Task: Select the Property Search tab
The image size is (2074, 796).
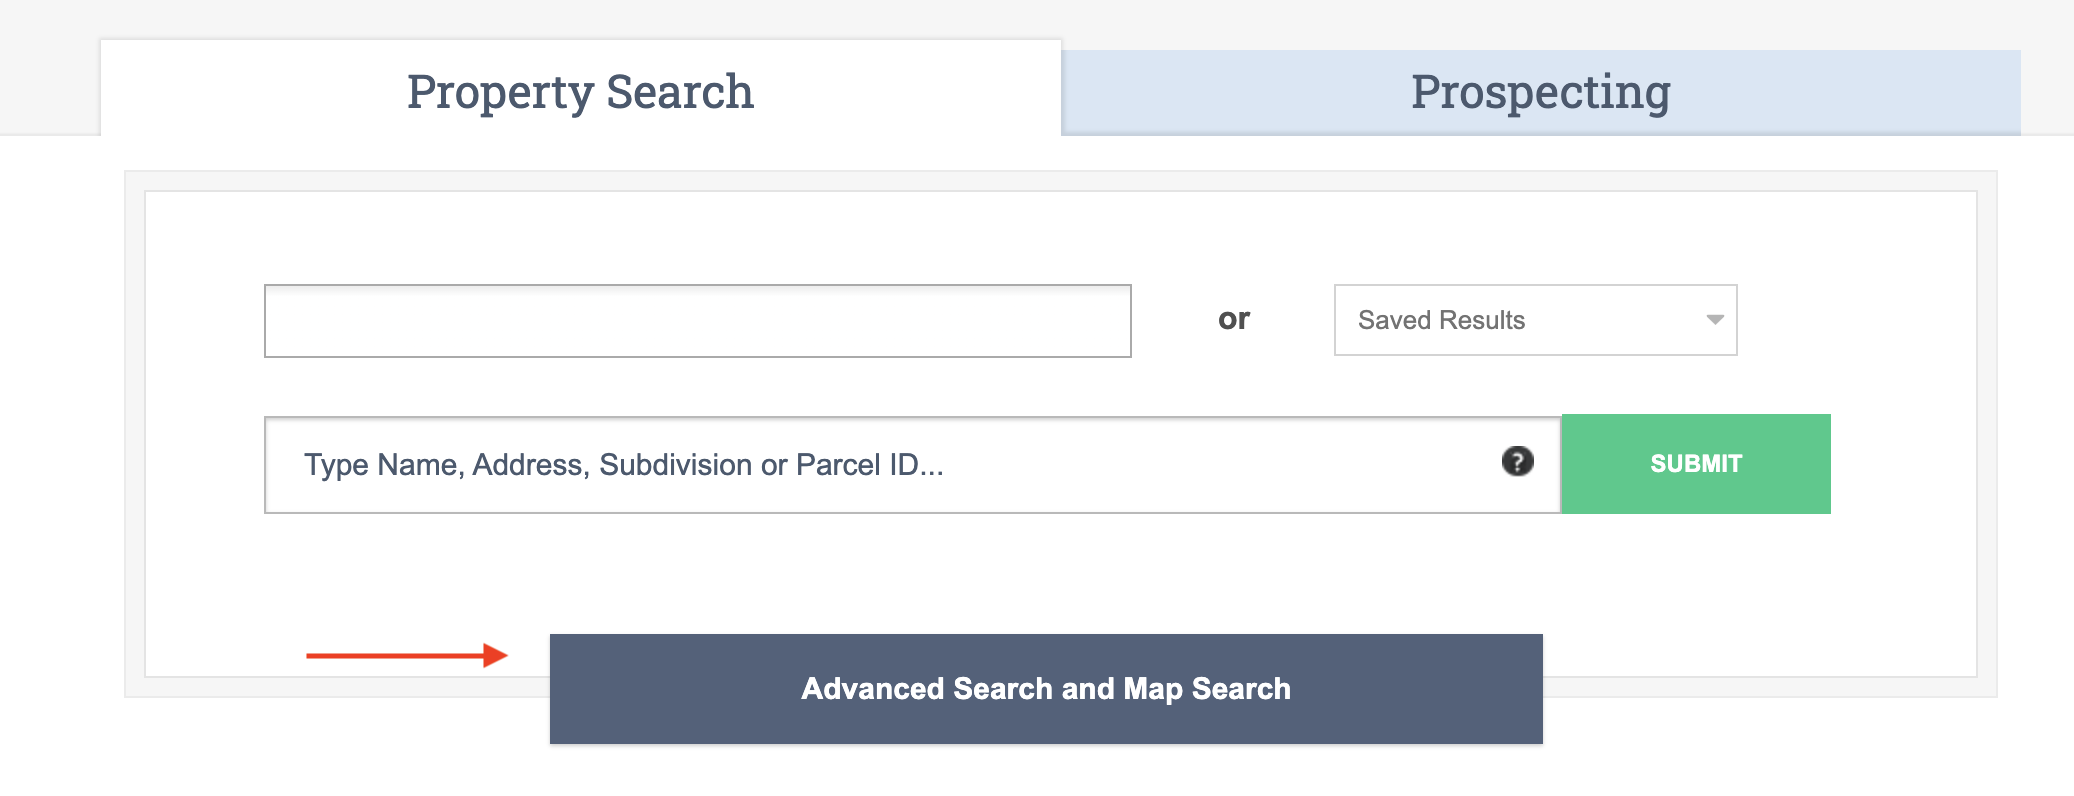Action: [580, 91]
